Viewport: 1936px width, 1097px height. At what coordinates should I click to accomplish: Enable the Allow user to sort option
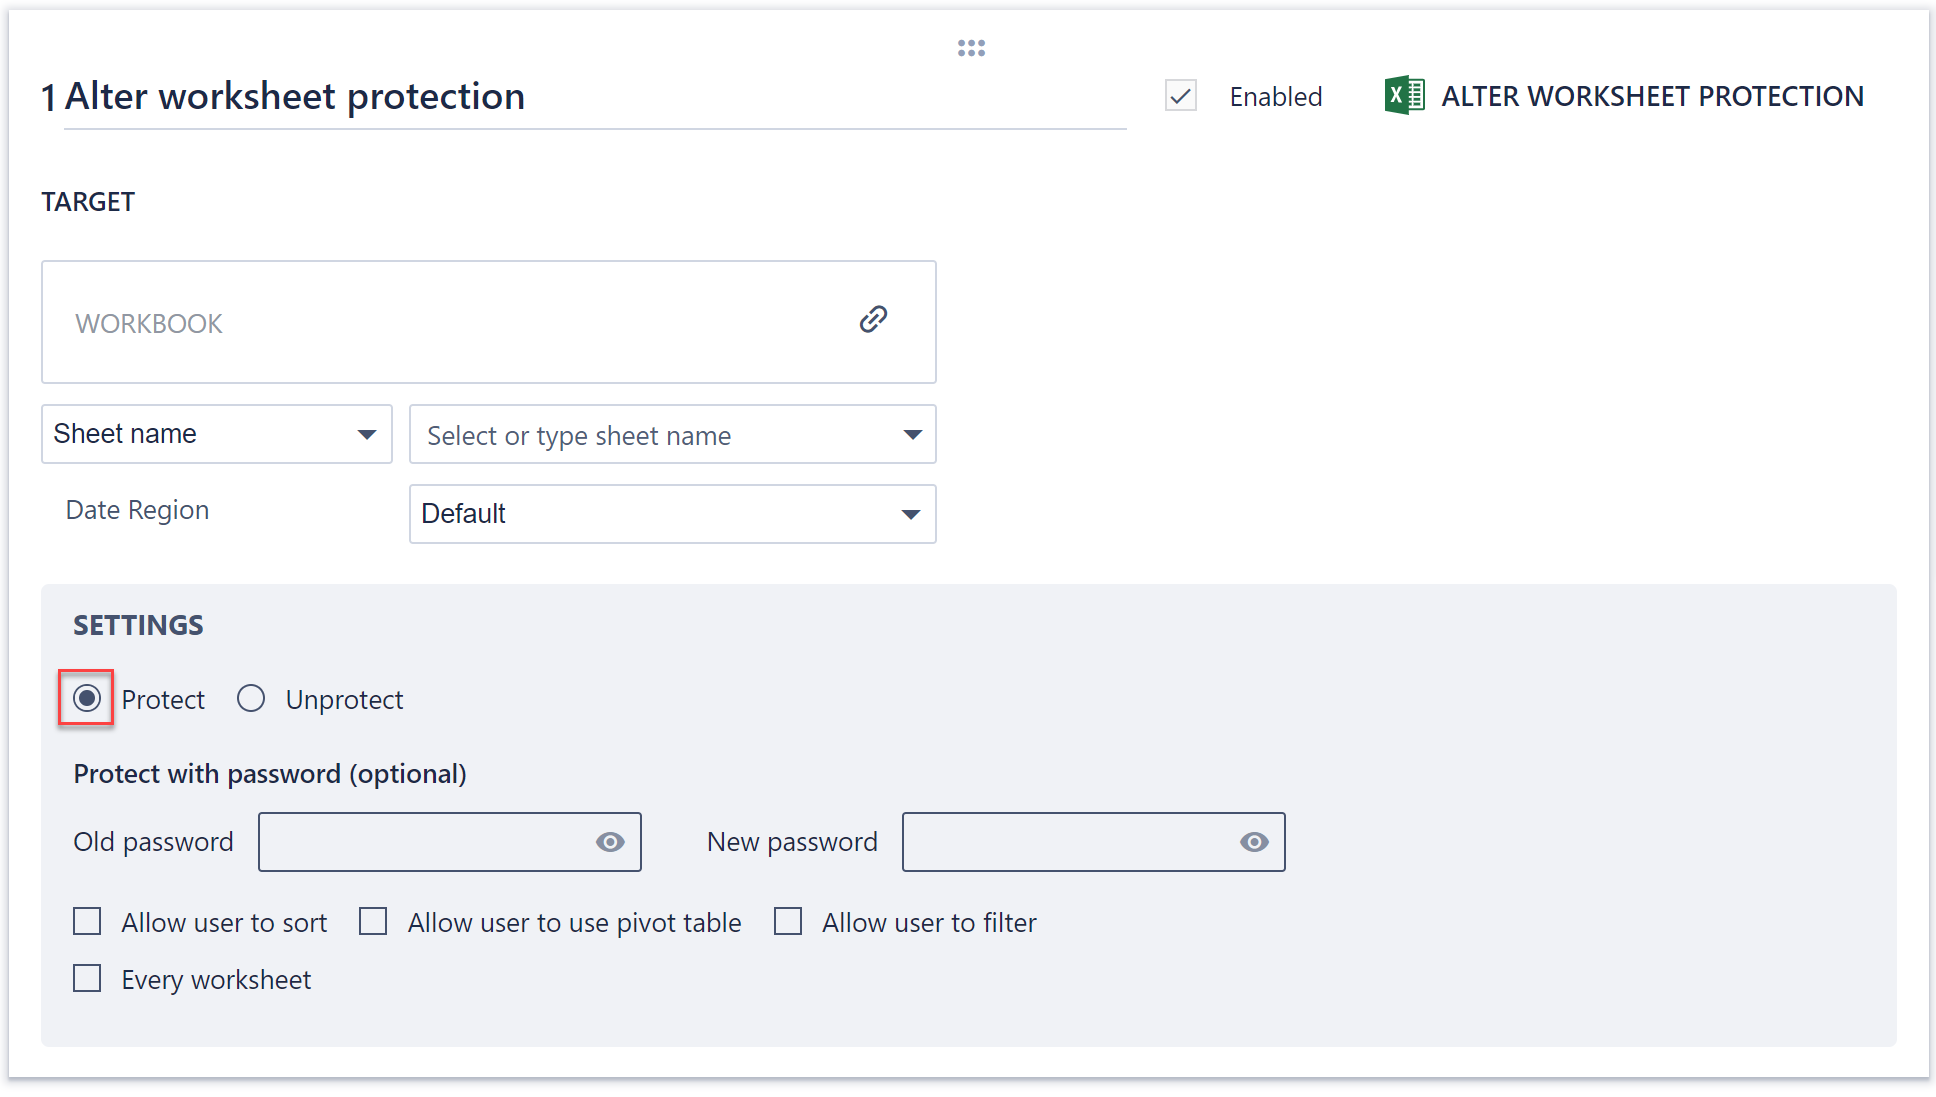pos(87,921)
